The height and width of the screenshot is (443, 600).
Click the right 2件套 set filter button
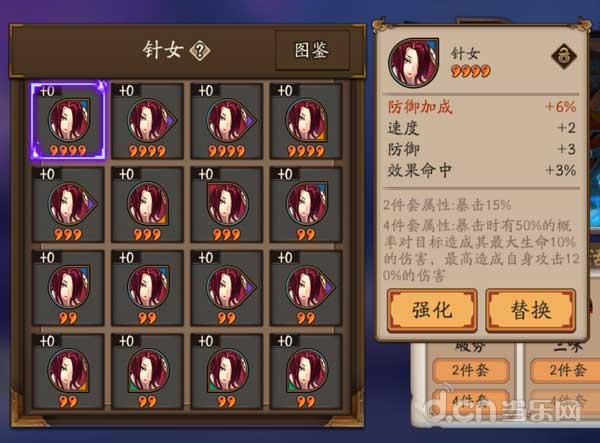click(567, 370)
